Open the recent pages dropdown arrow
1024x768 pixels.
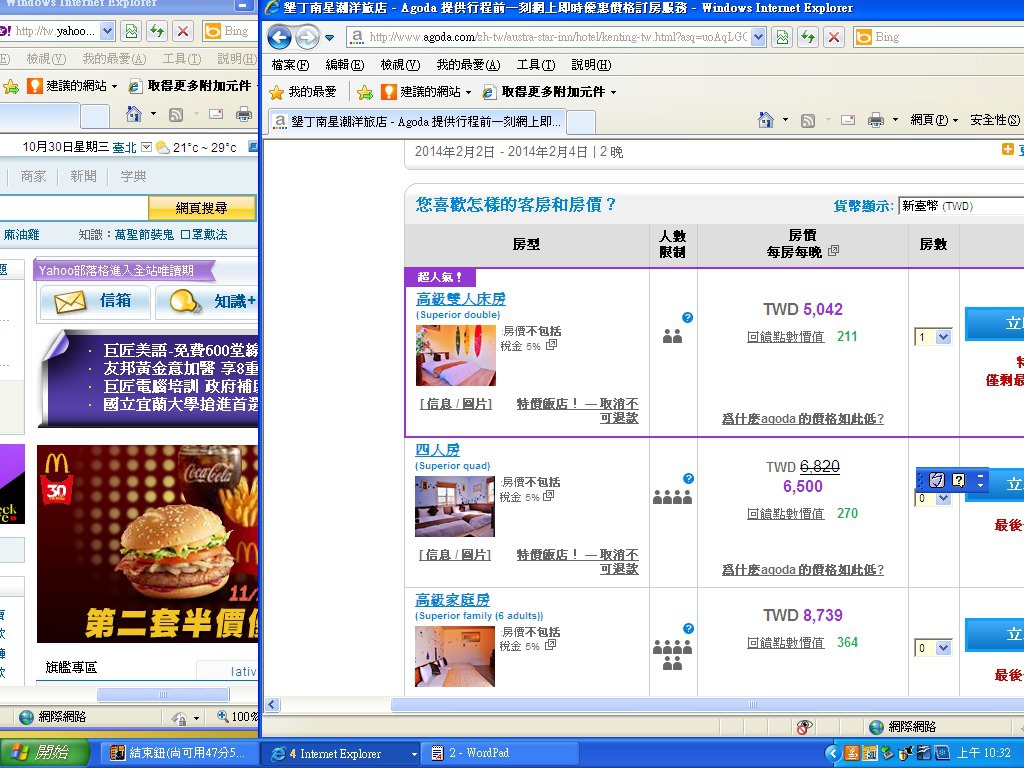tap(330, 38)
